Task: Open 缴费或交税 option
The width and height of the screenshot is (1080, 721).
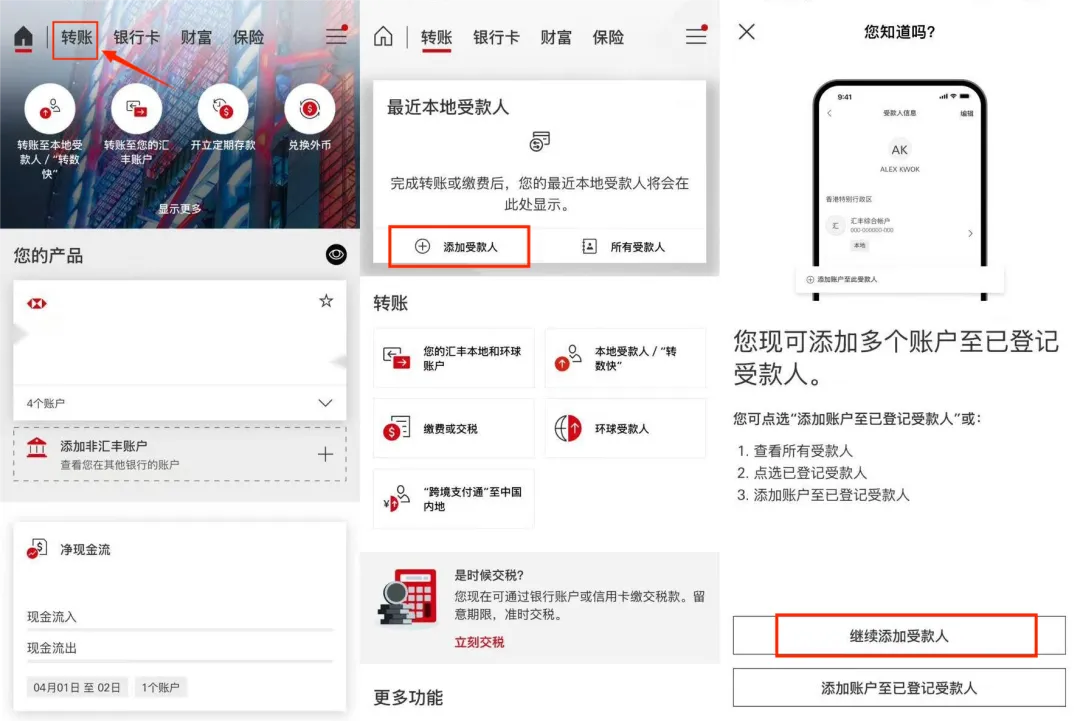Action: point(453,428)
